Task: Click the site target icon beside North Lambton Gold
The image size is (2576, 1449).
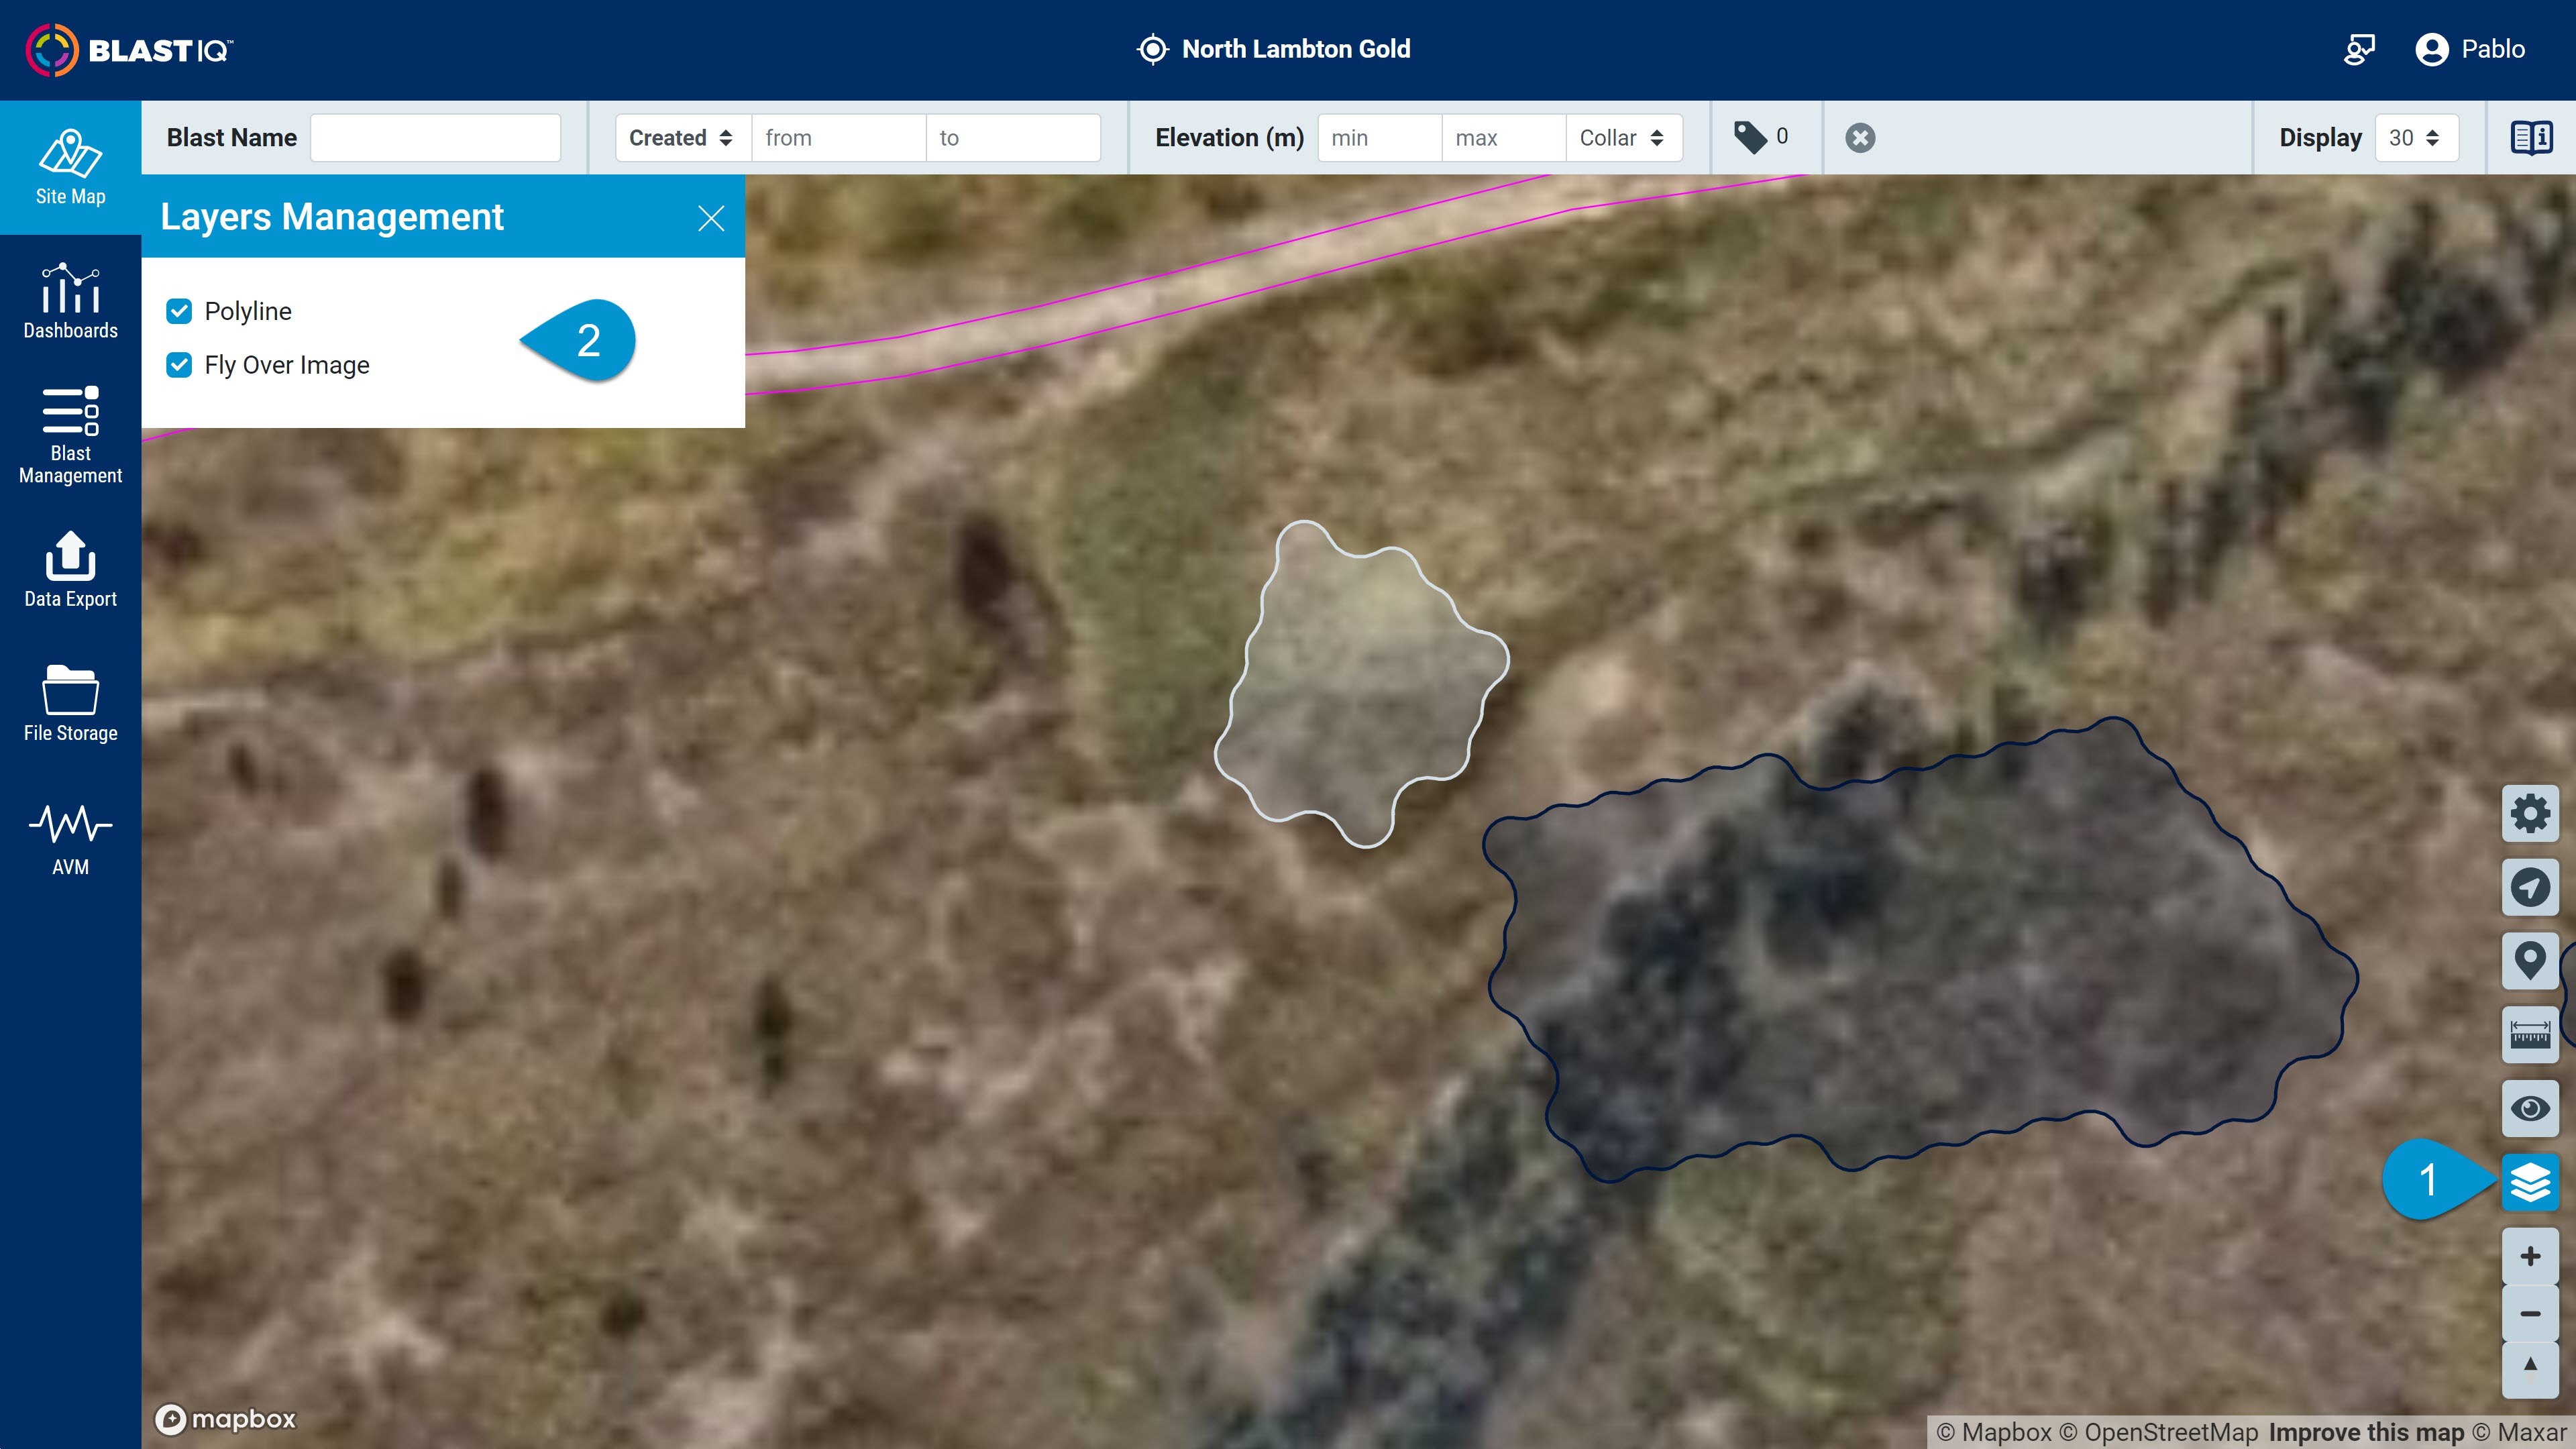Action: (x=1152, y=49)
